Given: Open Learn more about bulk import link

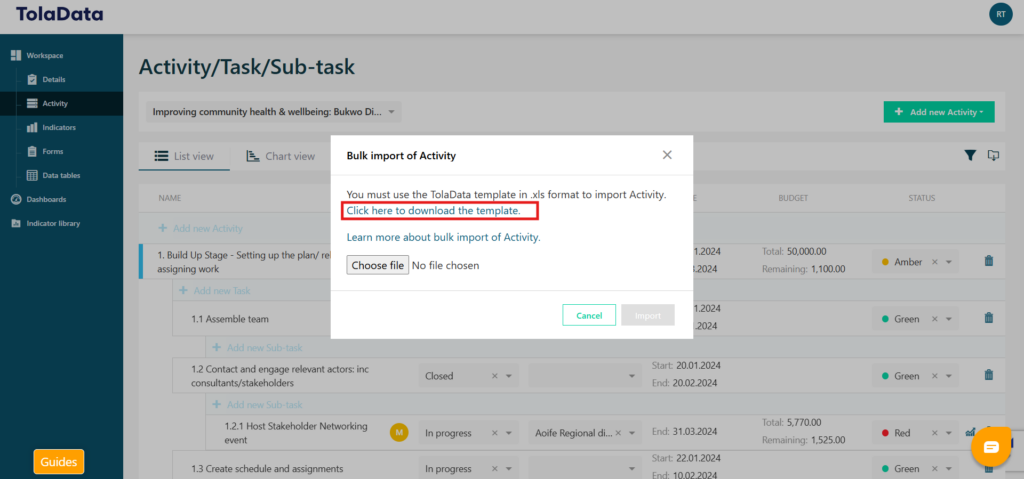Looking at the screenshot, I should [443, 237].
